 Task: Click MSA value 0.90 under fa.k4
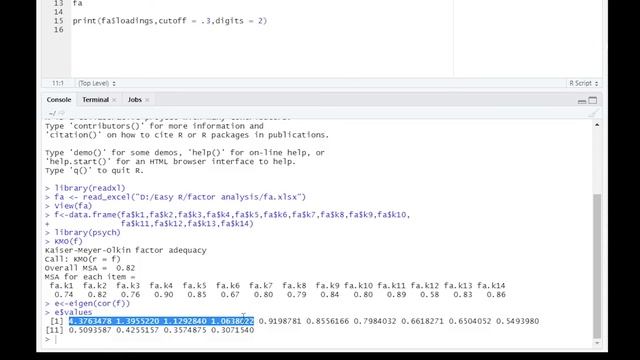coord(164,295)
